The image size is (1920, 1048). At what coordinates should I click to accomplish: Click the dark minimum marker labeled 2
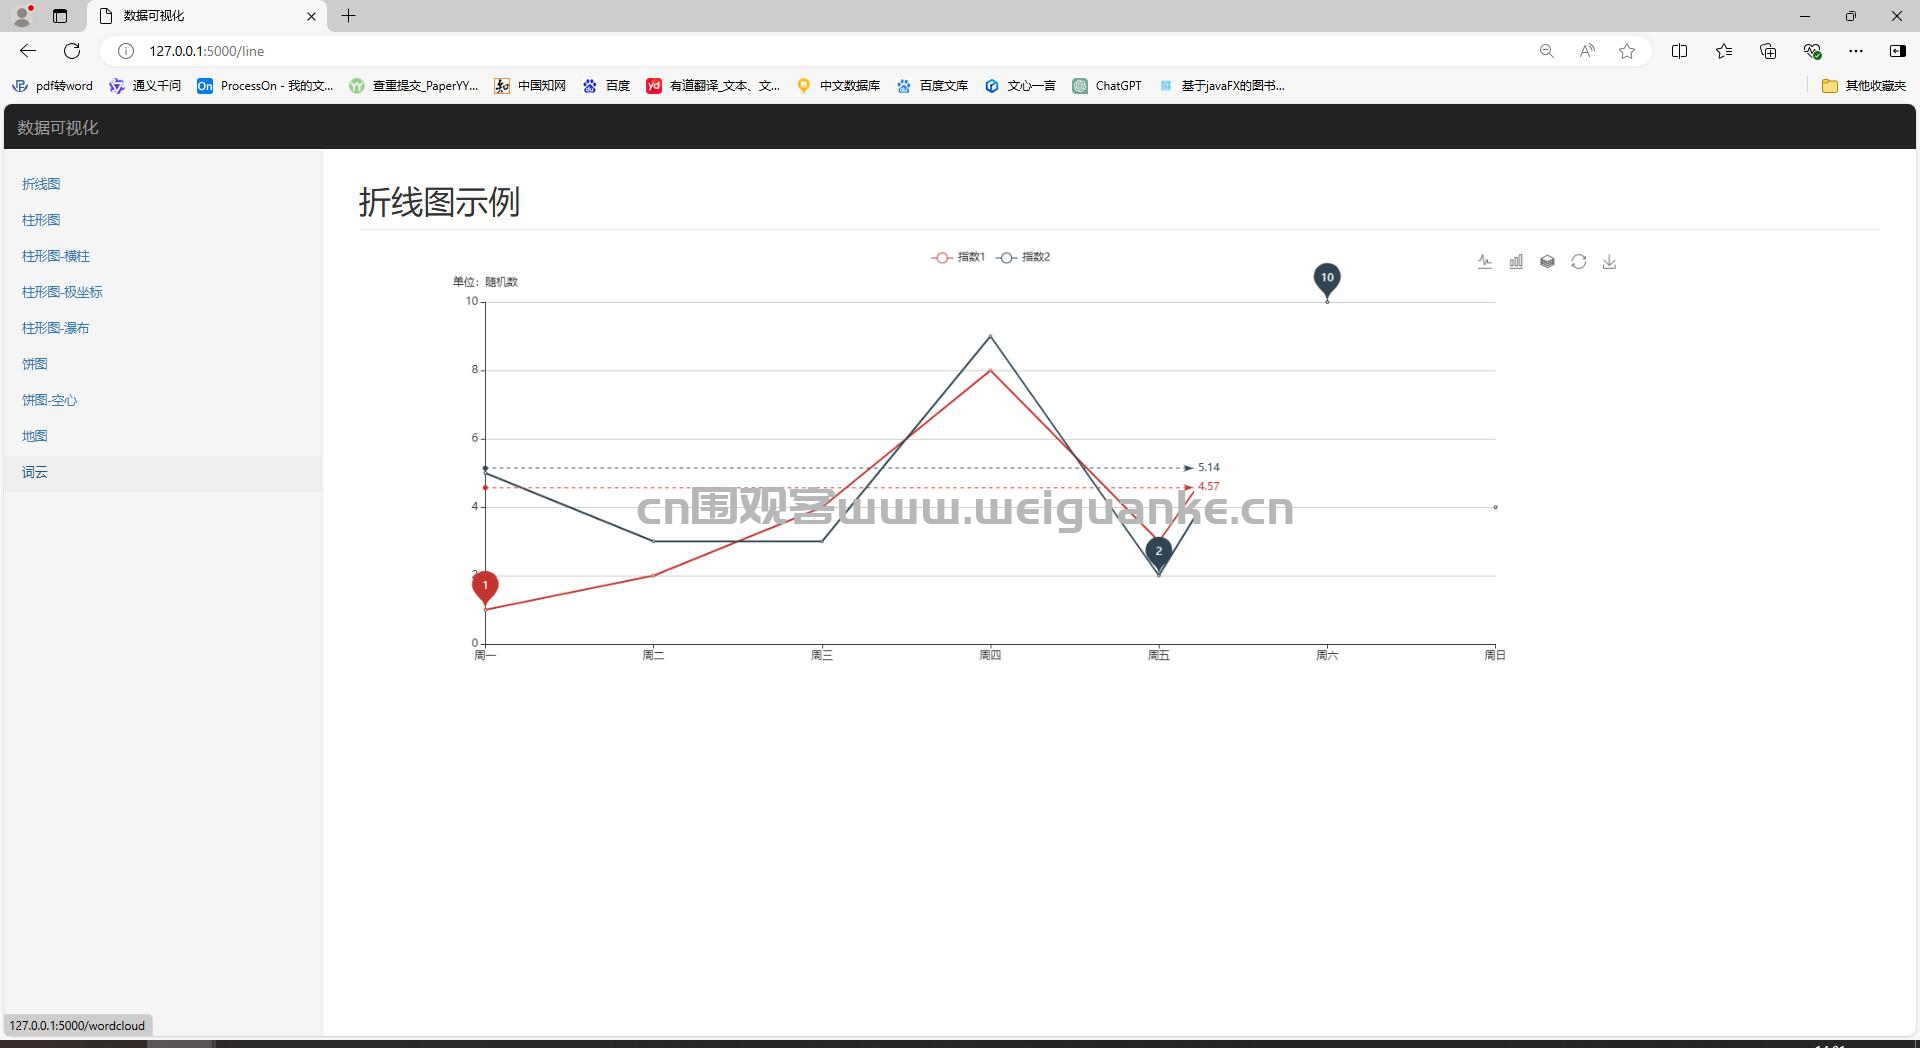1159,552
